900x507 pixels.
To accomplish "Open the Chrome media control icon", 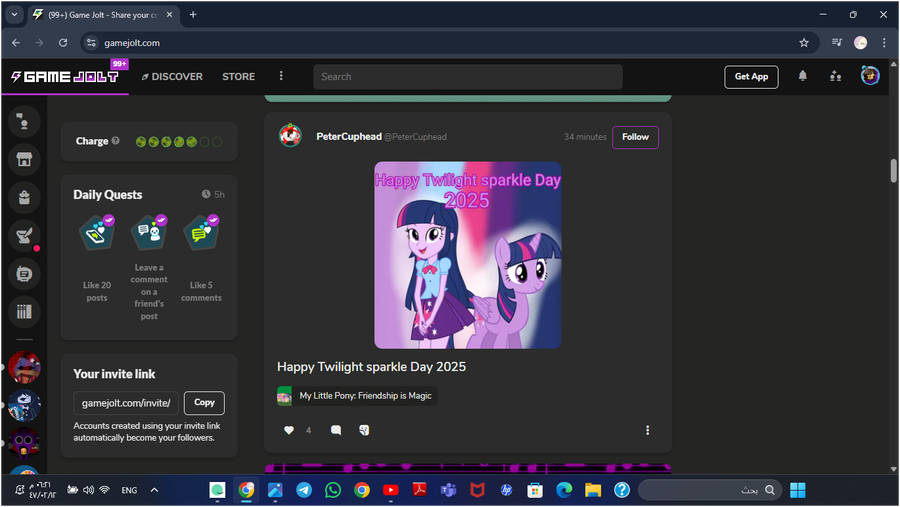I will tap(837, 42).
